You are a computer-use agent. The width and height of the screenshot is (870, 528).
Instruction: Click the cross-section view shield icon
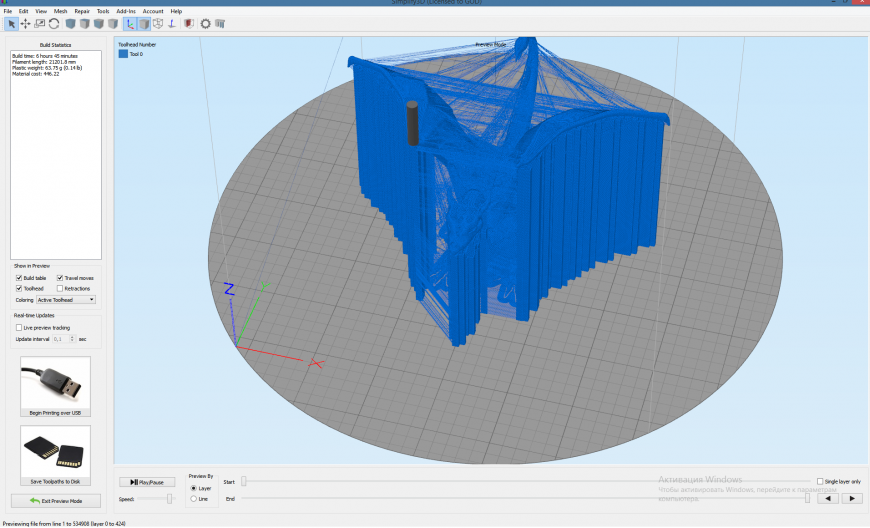point(188,23)
